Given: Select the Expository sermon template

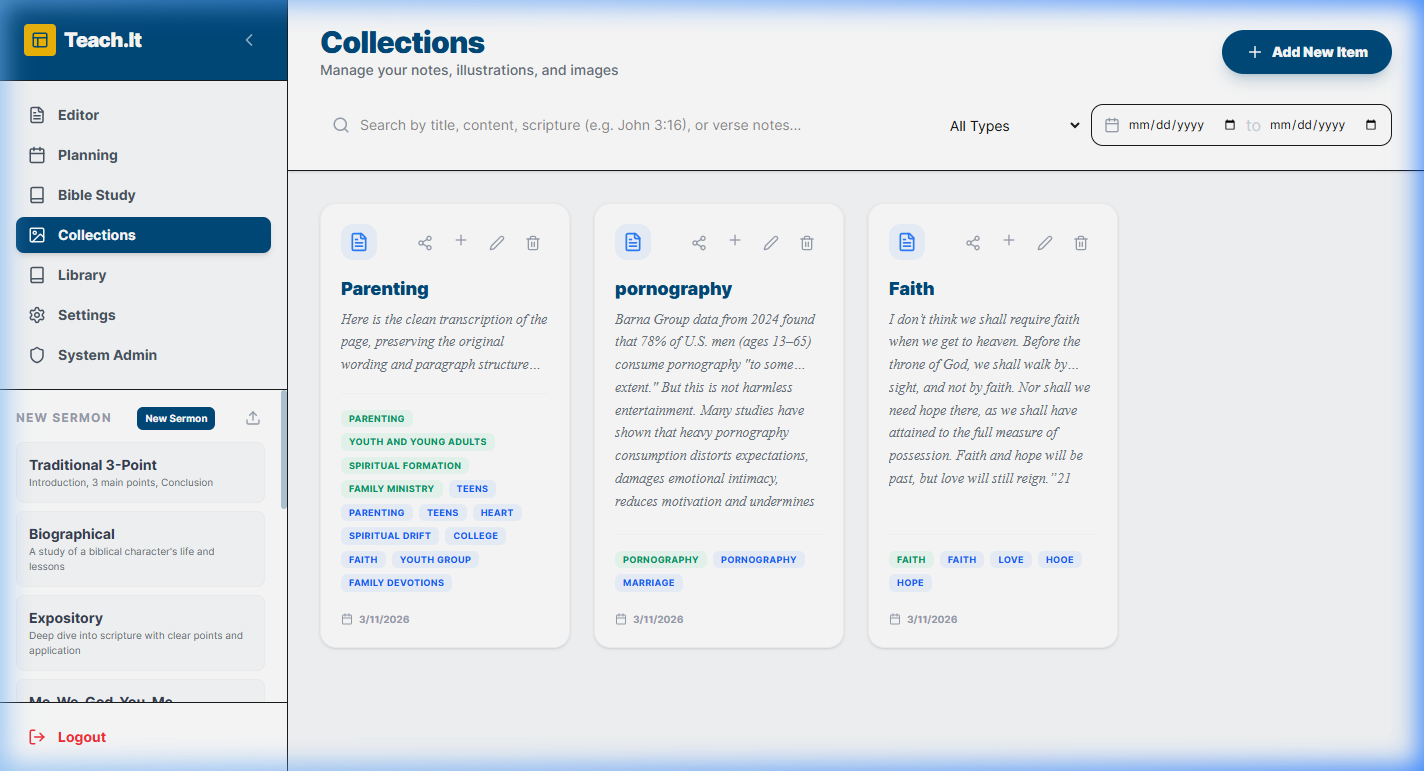Looking at the screenshot, I should 140,632.
